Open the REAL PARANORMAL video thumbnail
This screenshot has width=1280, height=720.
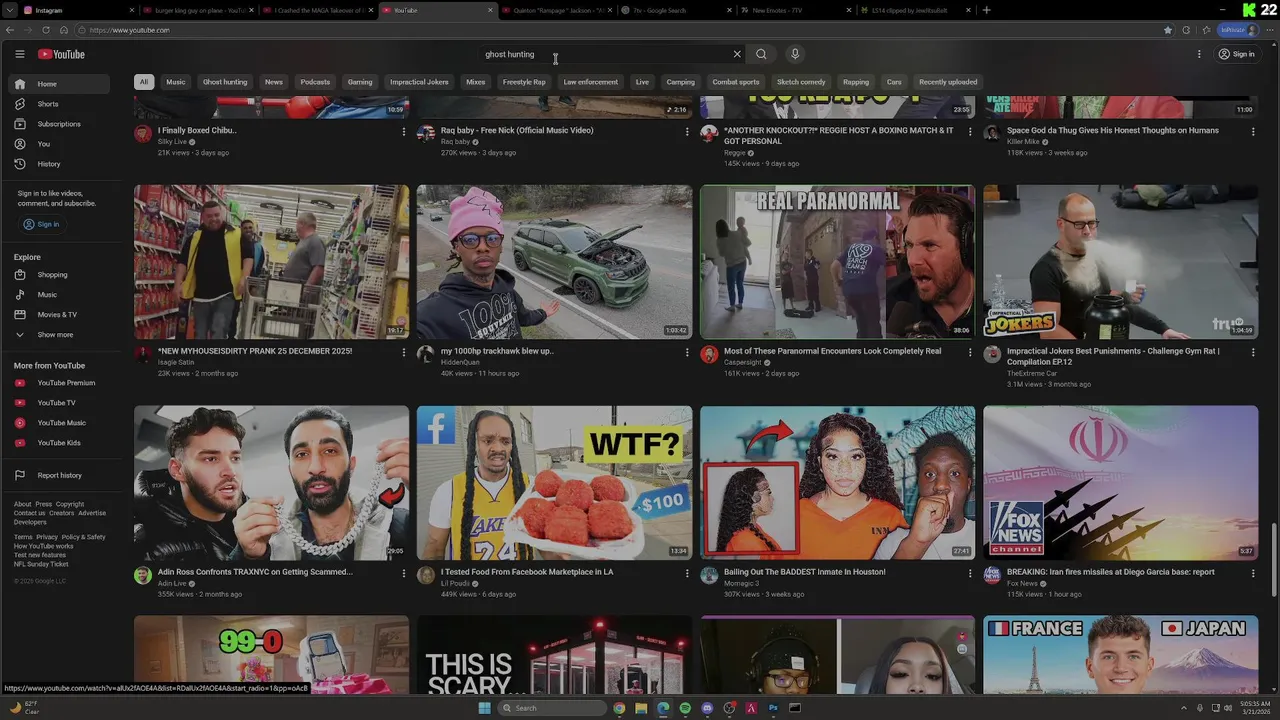pos(837,262)
